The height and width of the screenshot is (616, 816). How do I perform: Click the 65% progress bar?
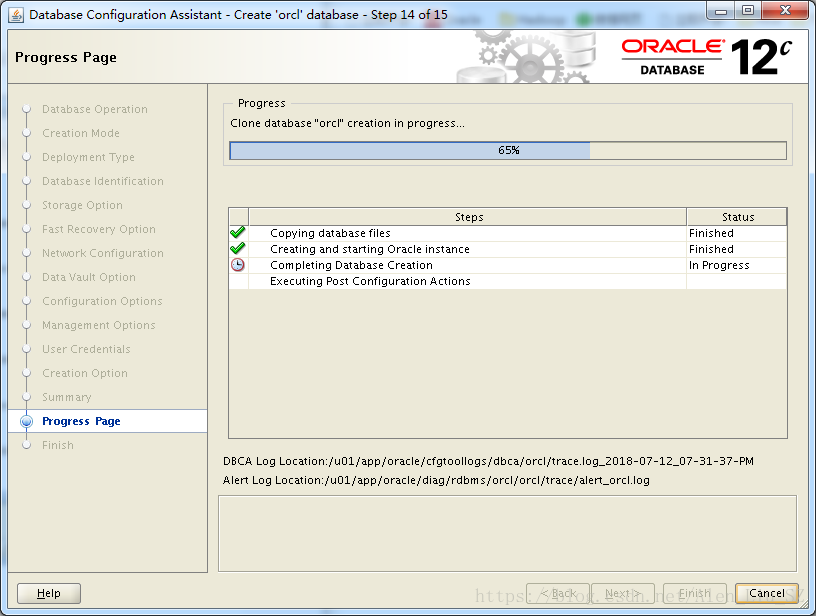point(508,150)
